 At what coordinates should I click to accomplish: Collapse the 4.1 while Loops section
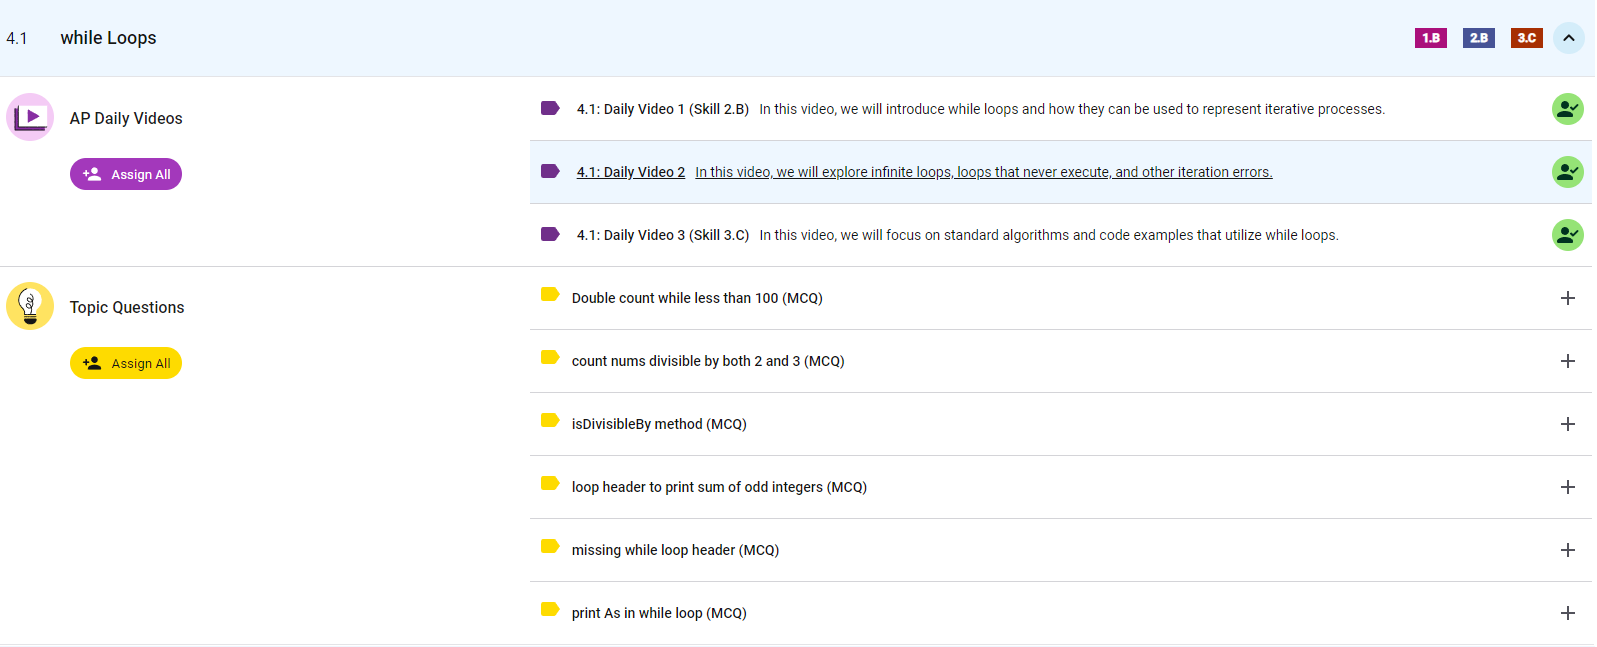(1568, 38)
